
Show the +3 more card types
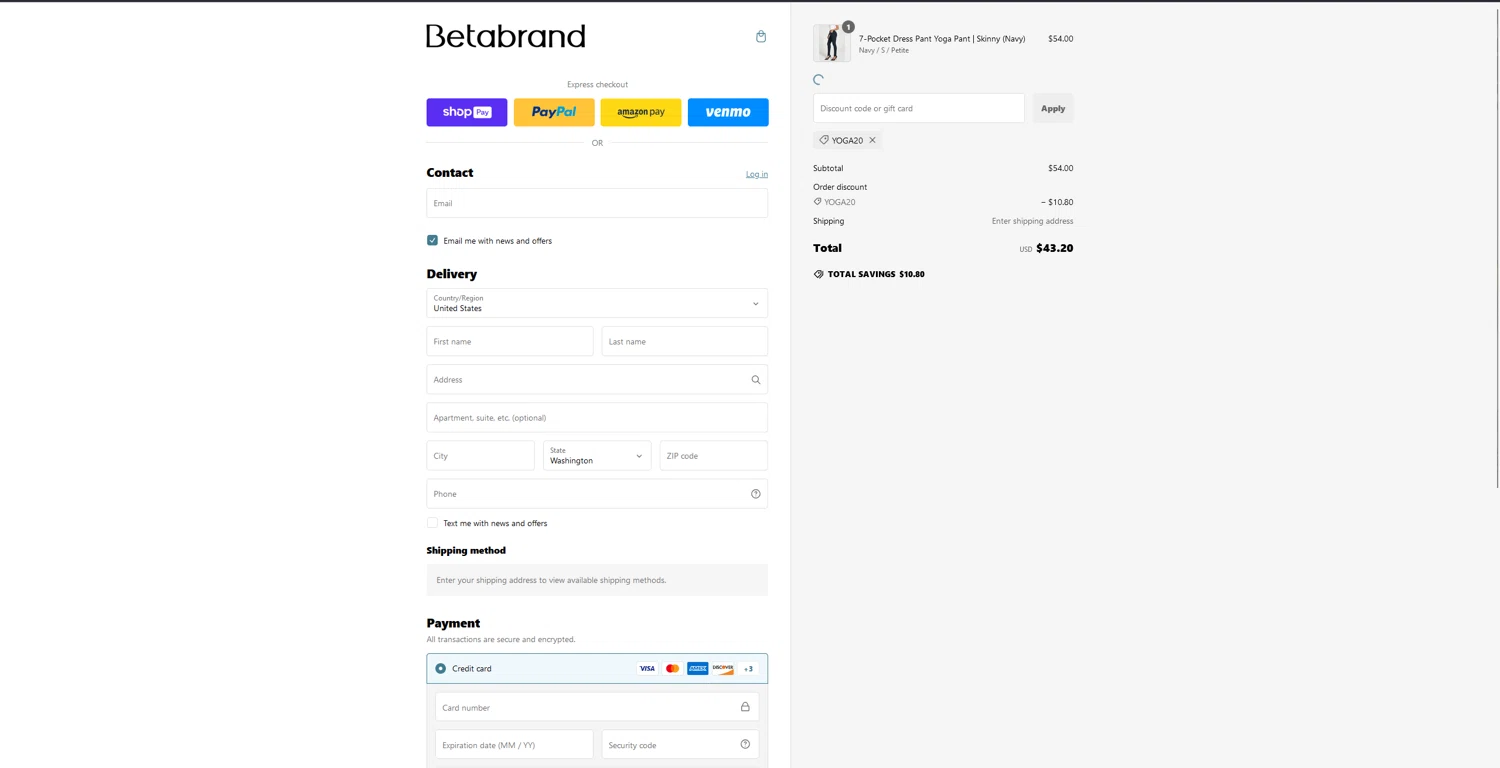click(x=748, y=668)
